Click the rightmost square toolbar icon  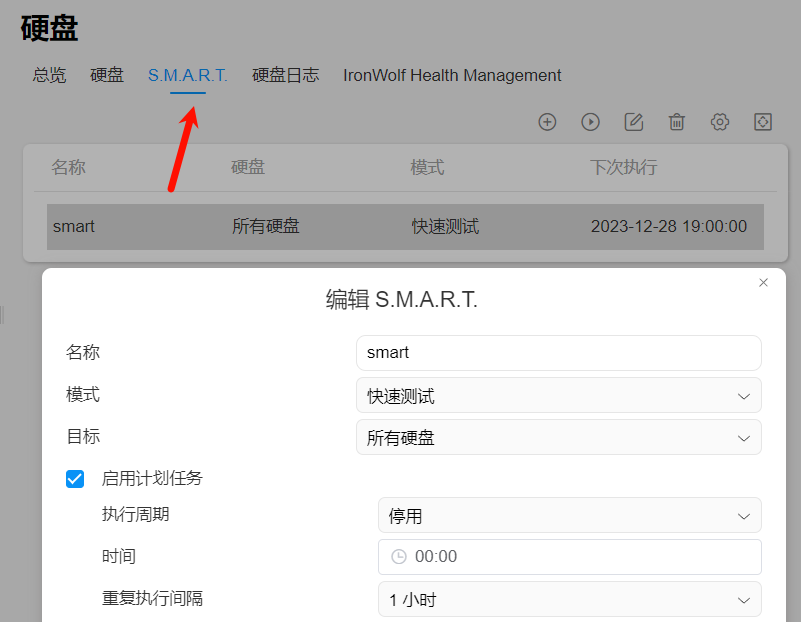pyautogui.click(x=763, y=122)
